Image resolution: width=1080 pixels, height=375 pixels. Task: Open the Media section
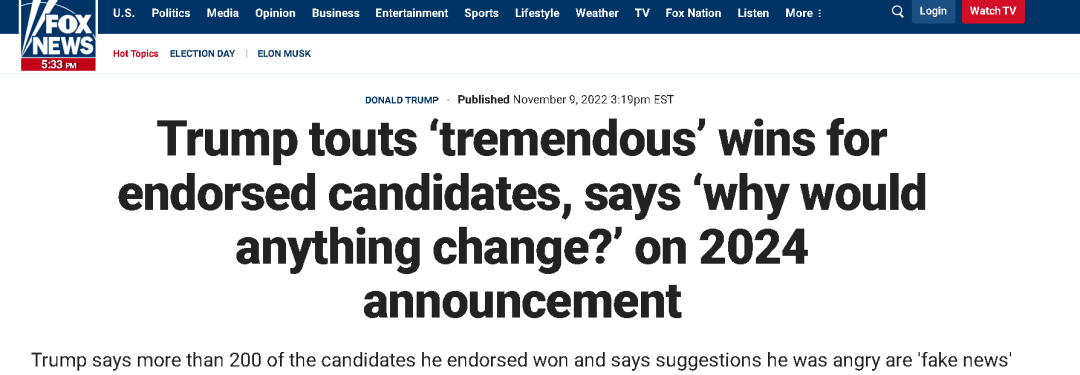click(x=222, y=13)
